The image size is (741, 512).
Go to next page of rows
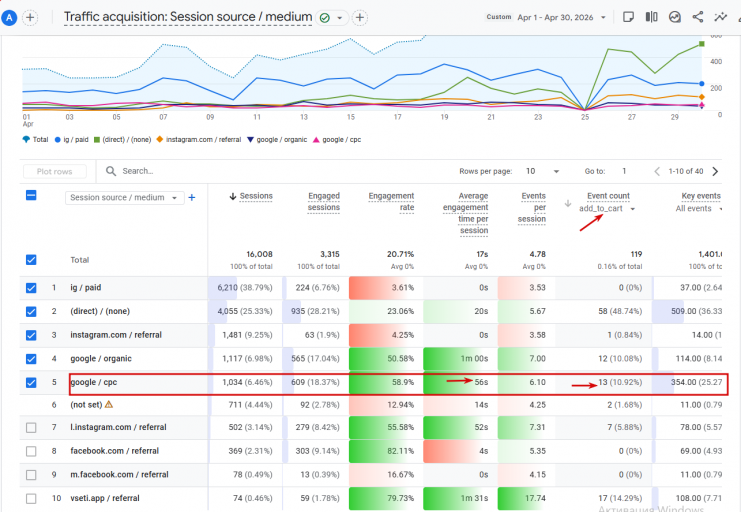pos(715,171)
